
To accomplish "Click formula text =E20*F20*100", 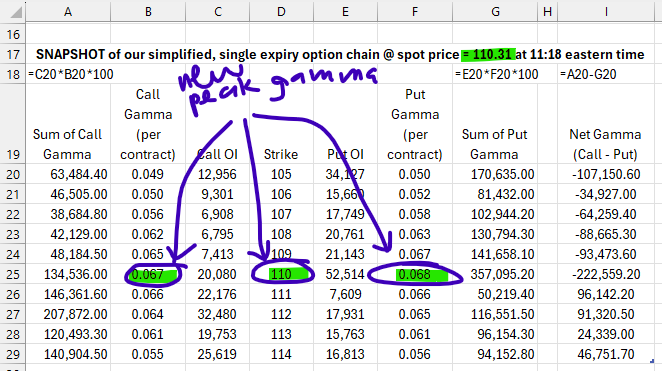I will pyautogui.click(x=496, y=74).
